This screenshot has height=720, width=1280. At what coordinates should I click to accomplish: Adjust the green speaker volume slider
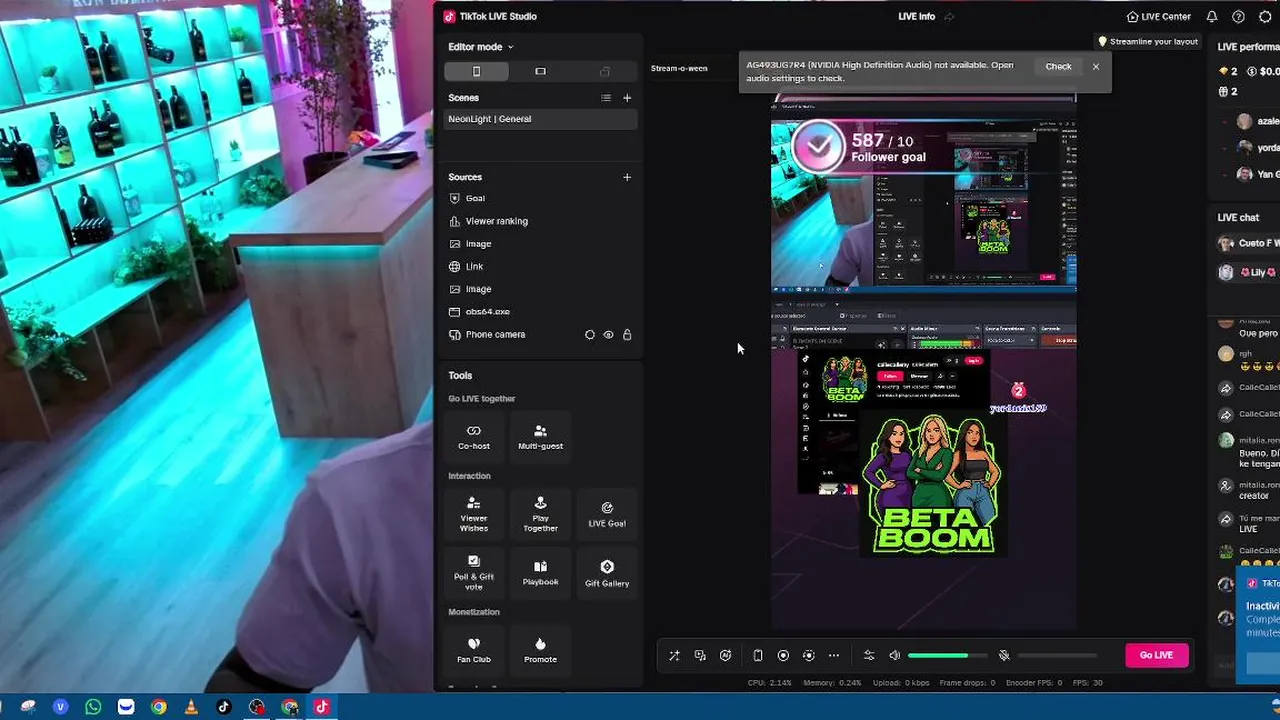click(x=948, y=656)
